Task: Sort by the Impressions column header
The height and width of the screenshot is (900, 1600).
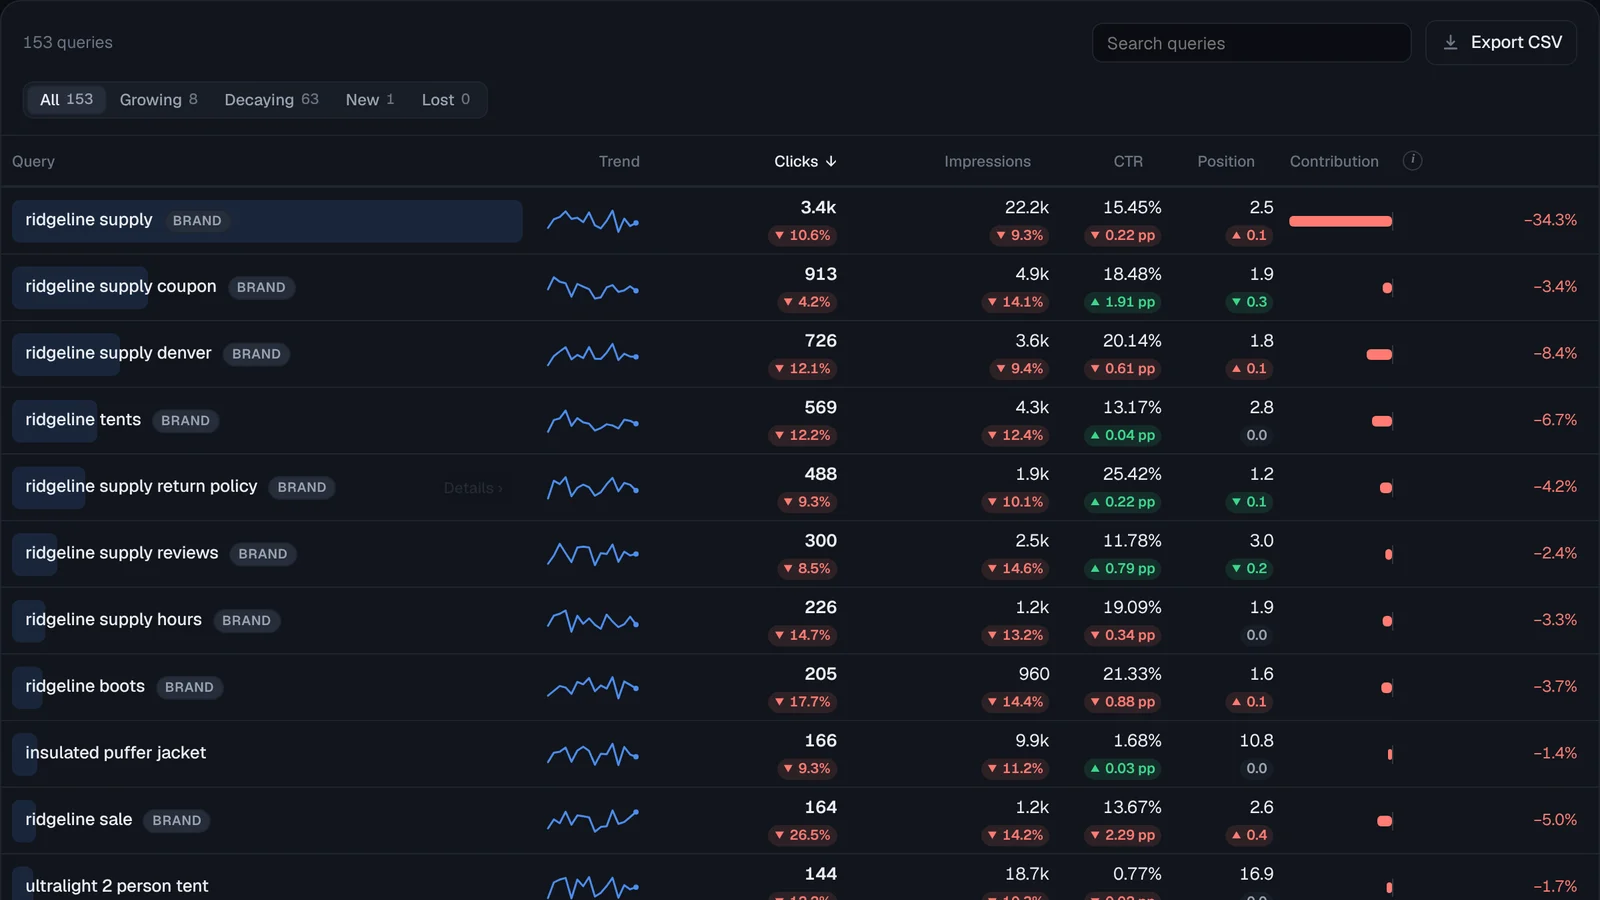Action: (x=987, y=161)
